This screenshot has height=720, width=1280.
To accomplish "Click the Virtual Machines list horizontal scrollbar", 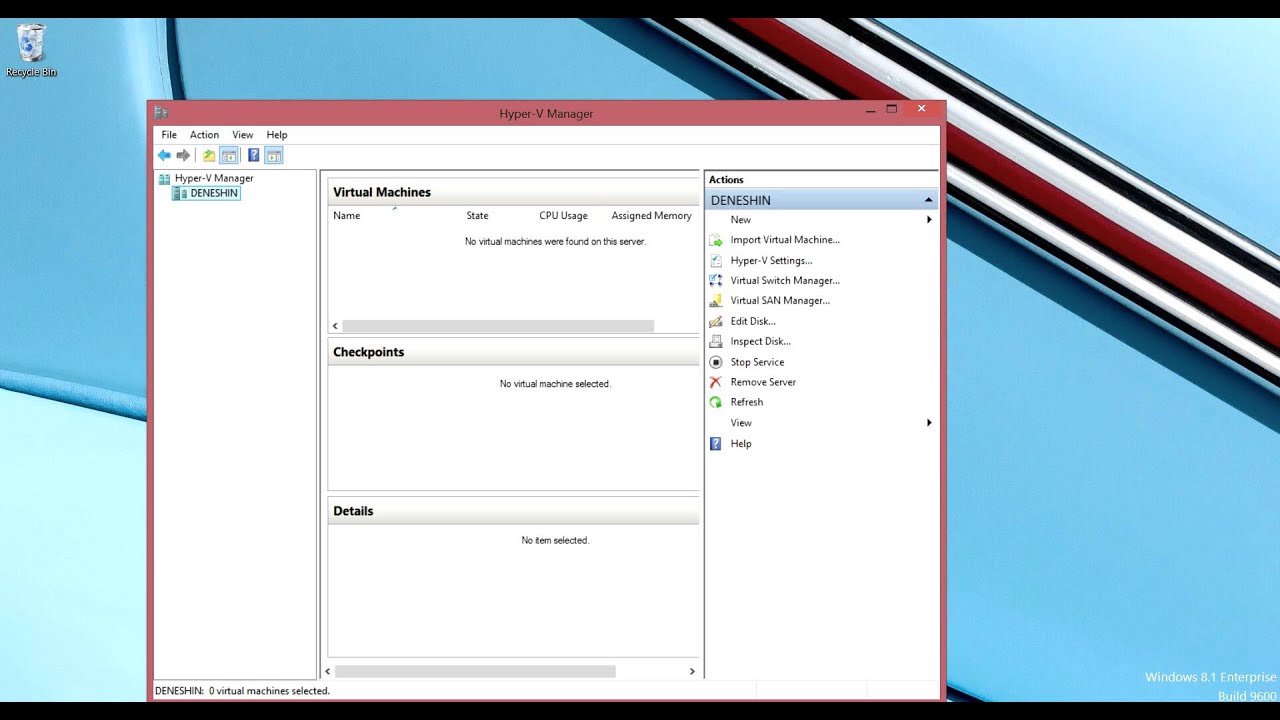I will 498,326.
